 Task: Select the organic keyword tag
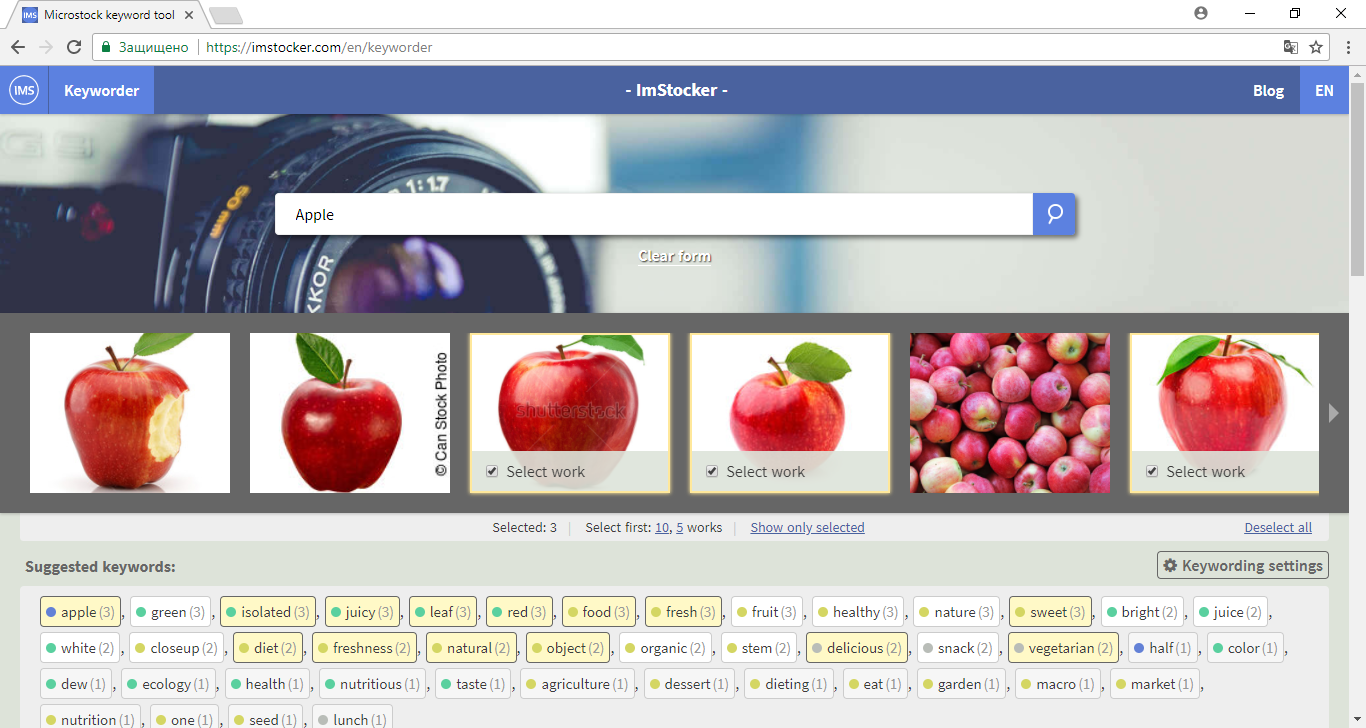665,648
